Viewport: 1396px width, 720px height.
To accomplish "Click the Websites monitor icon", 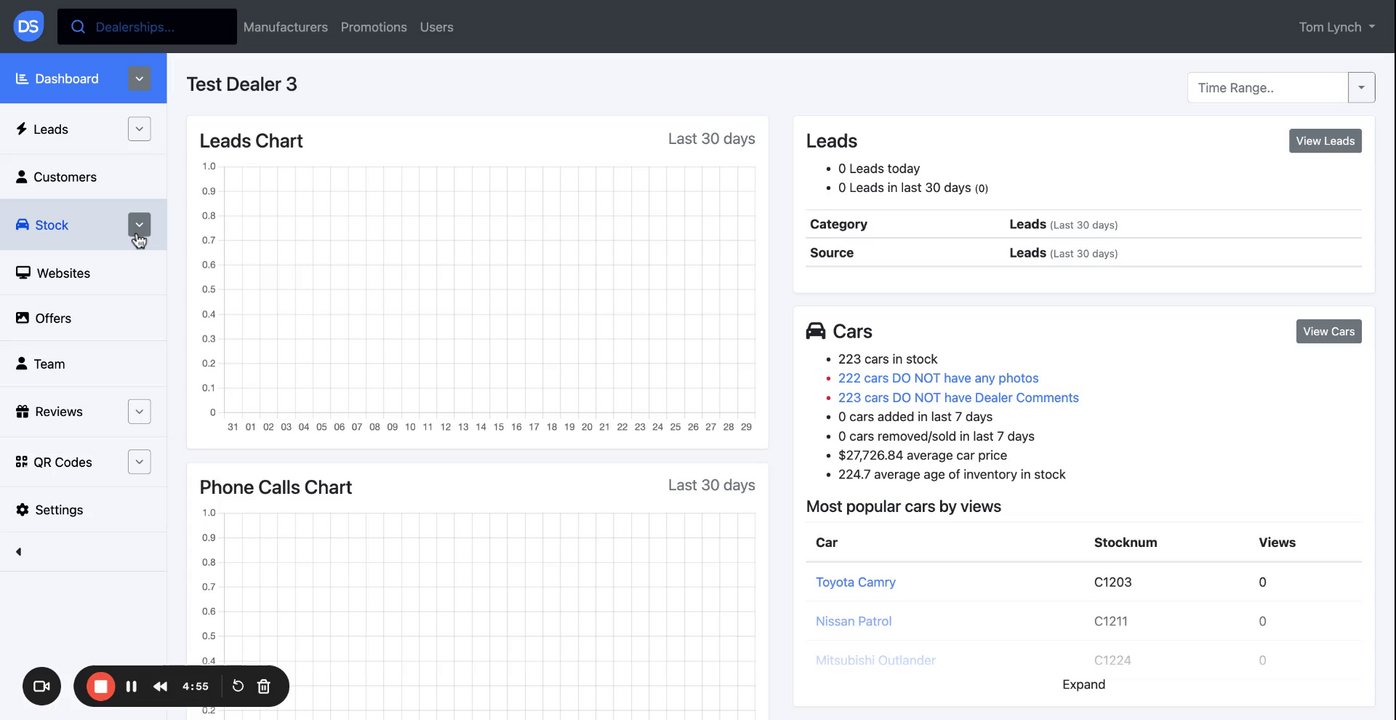I will coord(23,273).
